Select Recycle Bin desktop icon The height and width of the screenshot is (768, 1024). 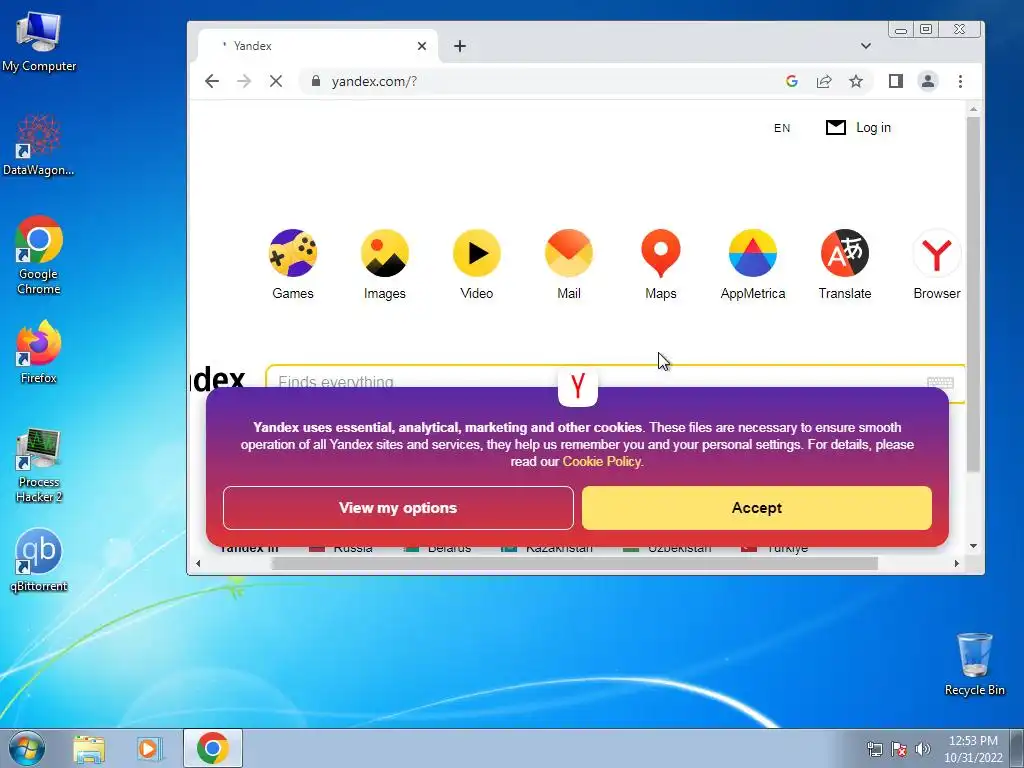(x=974, y=664)
